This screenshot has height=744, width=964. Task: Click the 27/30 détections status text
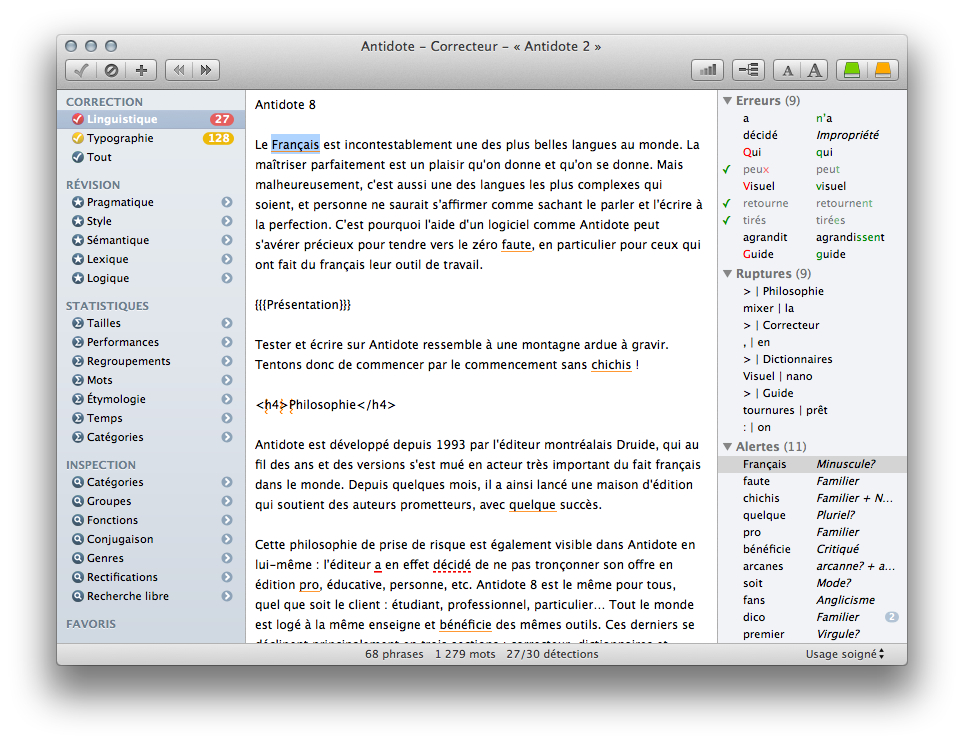552,654
